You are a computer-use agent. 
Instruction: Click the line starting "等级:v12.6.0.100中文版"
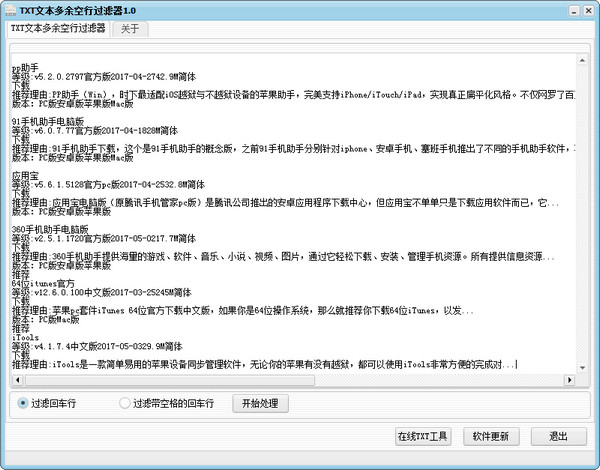pyautogui.click(x=101, y=293)
